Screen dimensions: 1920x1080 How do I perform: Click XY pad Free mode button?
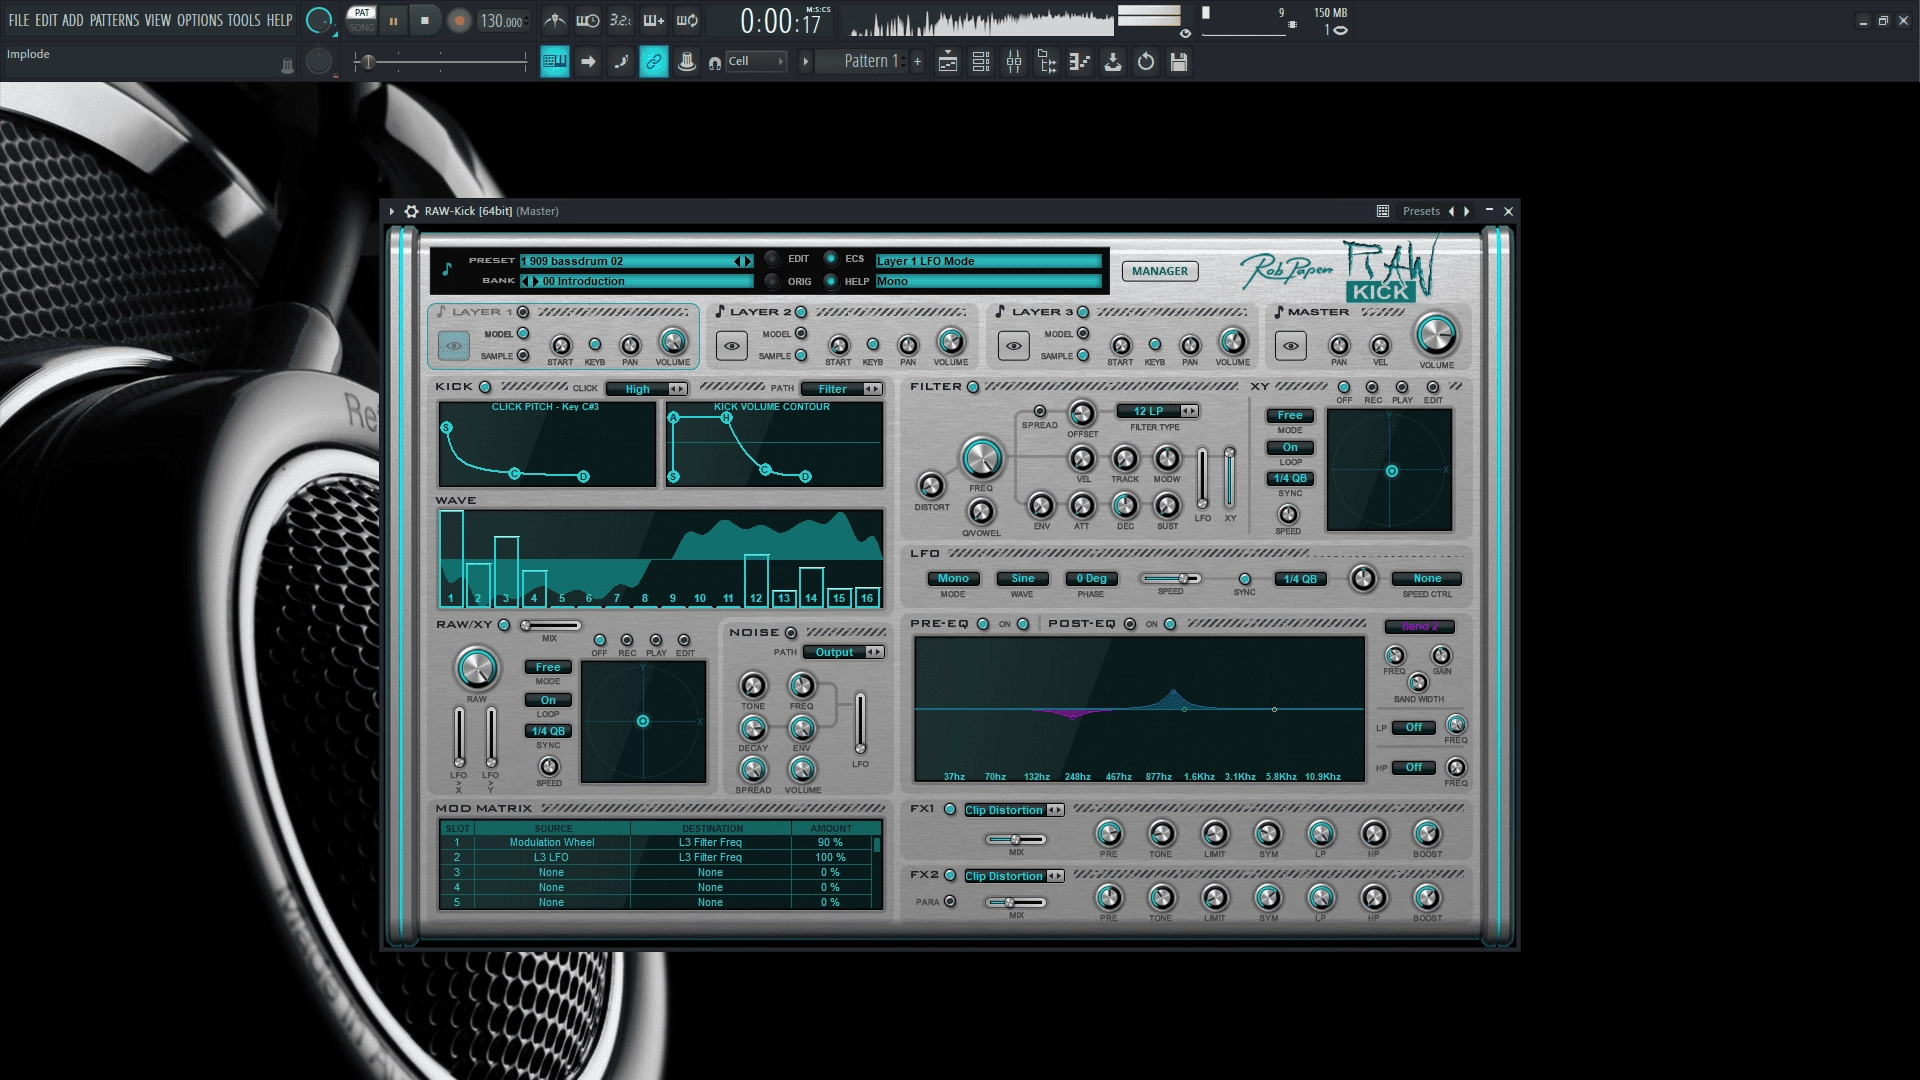coord(1290,415)
